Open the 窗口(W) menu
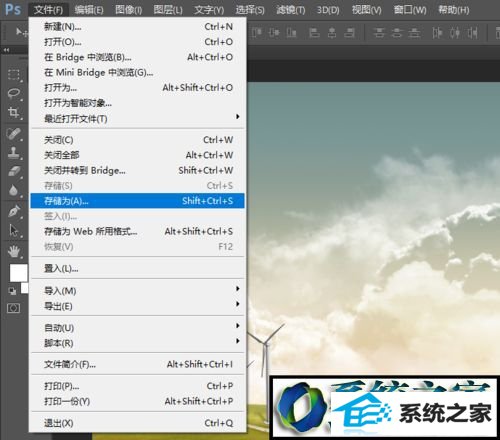Image resolution: width=500 pixels, height=440 pixels. click(410, 10)
